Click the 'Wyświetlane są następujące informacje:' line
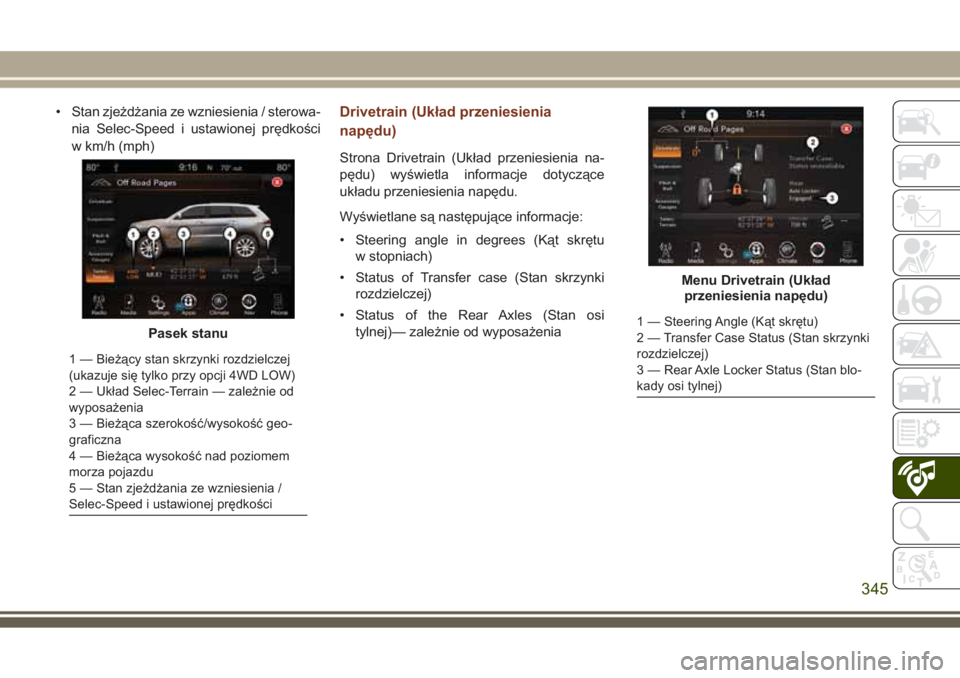This screenshot has width=960, height=678. [461, 217]
